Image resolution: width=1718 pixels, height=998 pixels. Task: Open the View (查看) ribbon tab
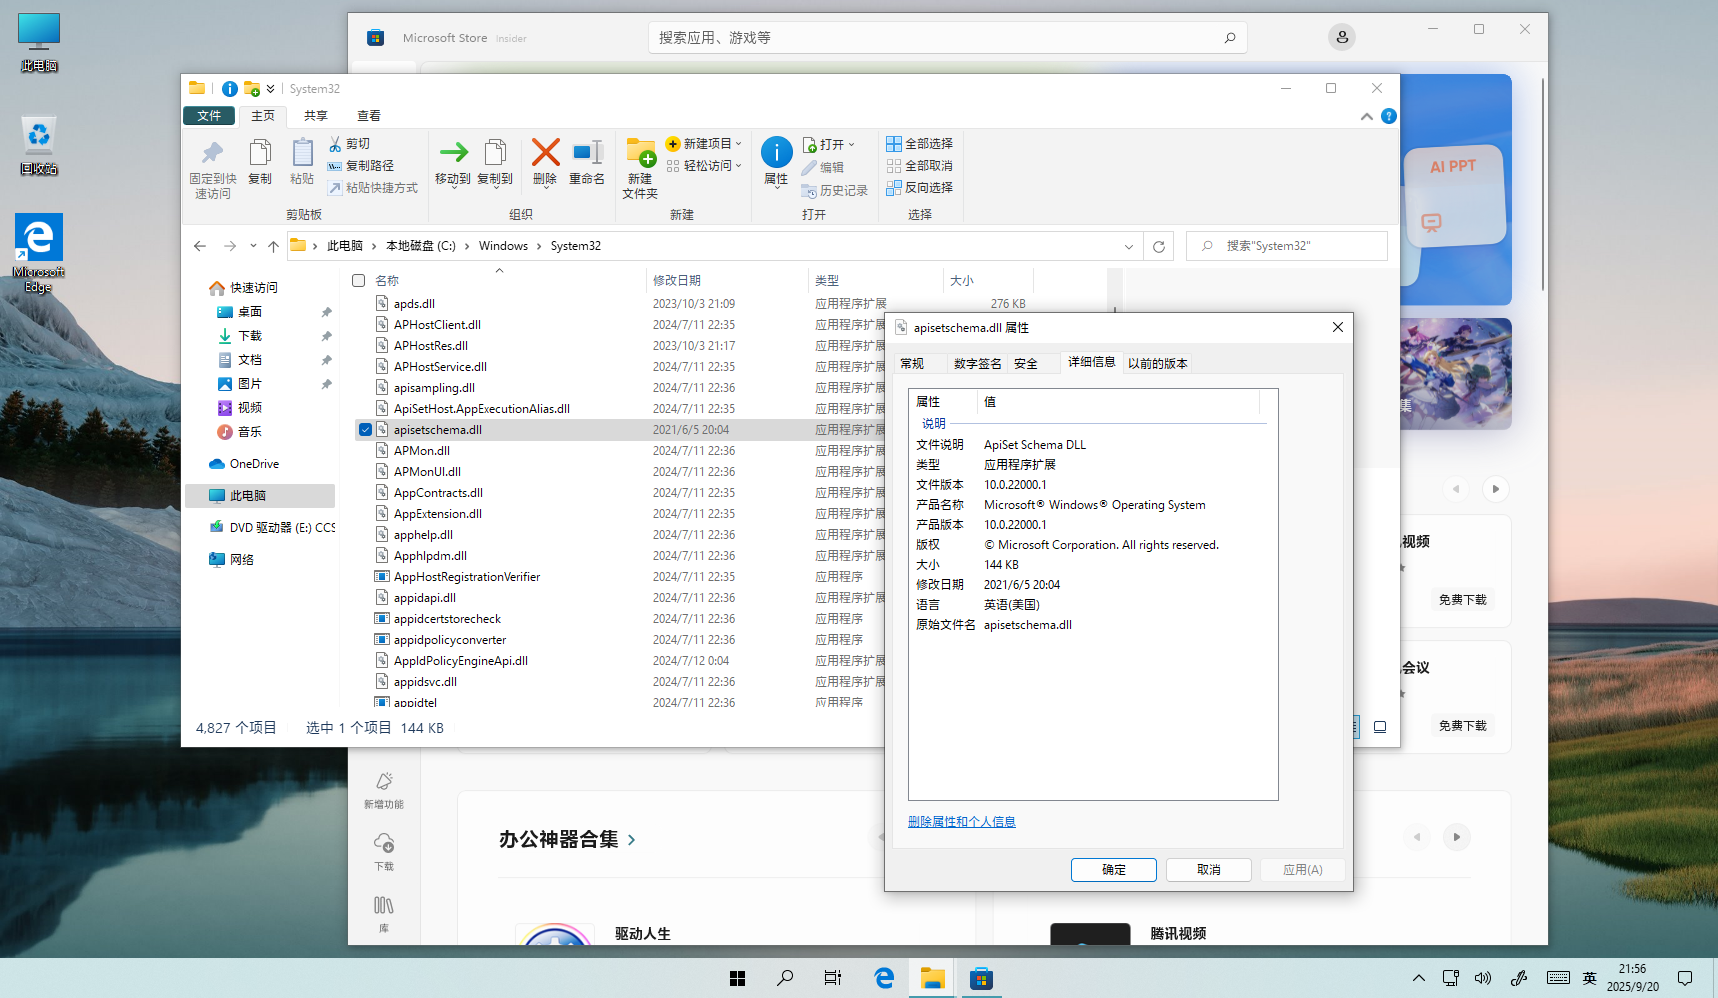pyautogui.click(x=369, y=116)
